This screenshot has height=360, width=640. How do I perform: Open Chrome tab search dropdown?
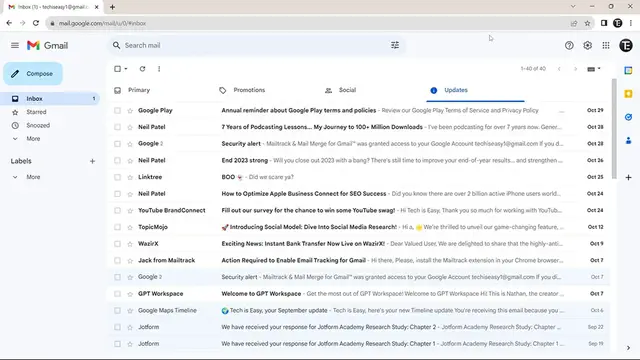573,7
